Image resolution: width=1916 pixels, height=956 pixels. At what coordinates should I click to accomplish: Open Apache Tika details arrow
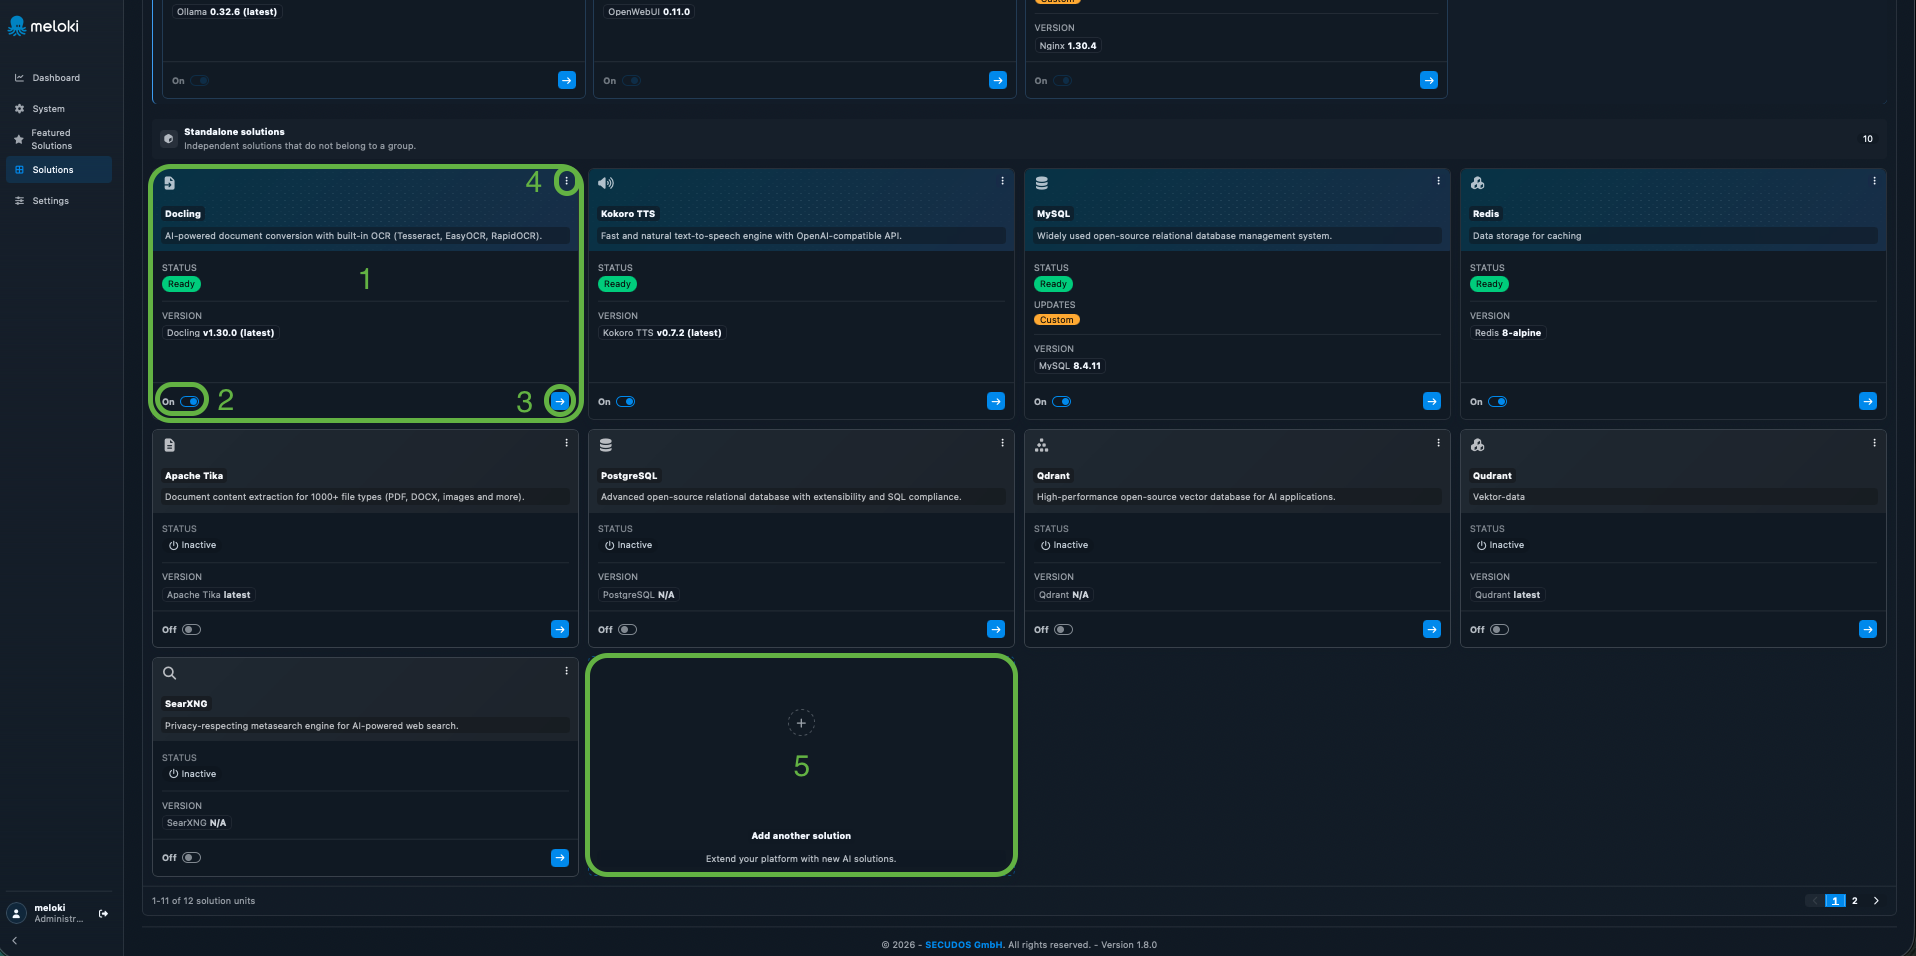coord(560,629)
